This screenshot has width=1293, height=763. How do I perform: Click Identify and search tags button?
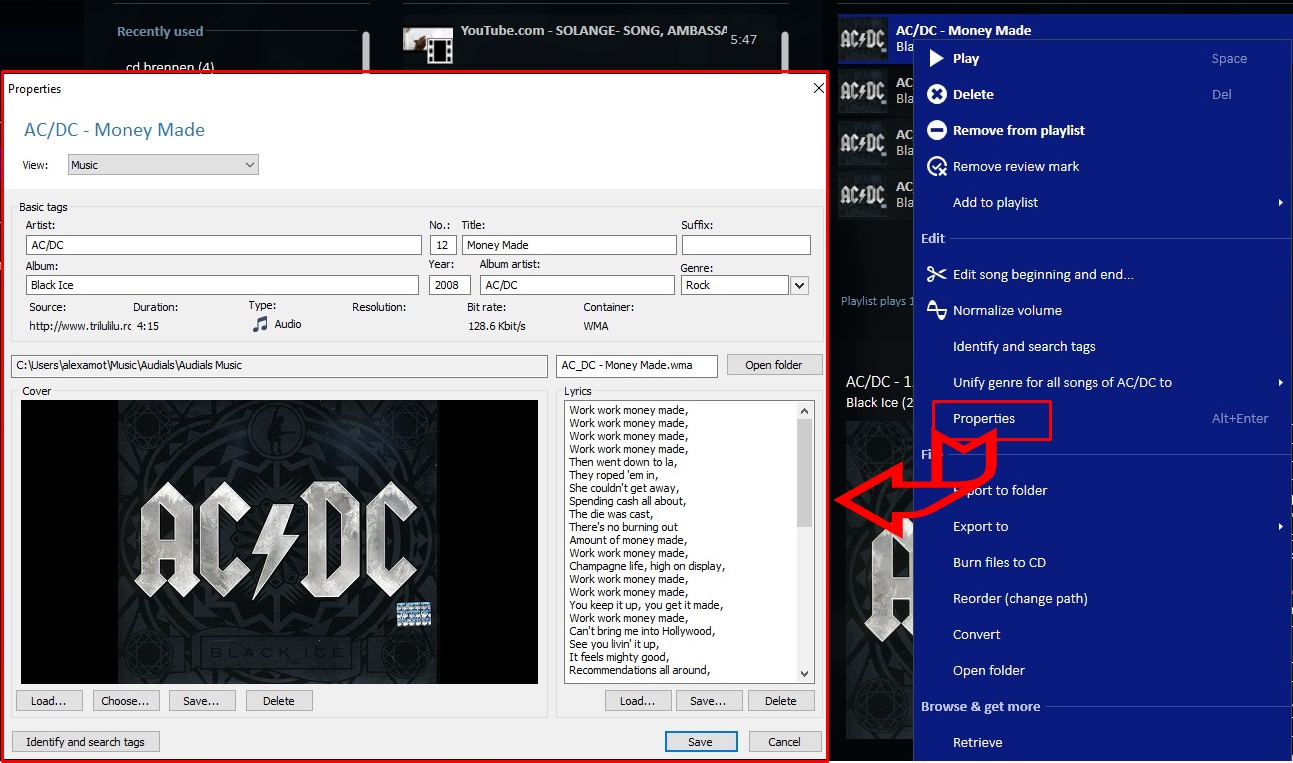pyautogui.click(x=85, y=742)
